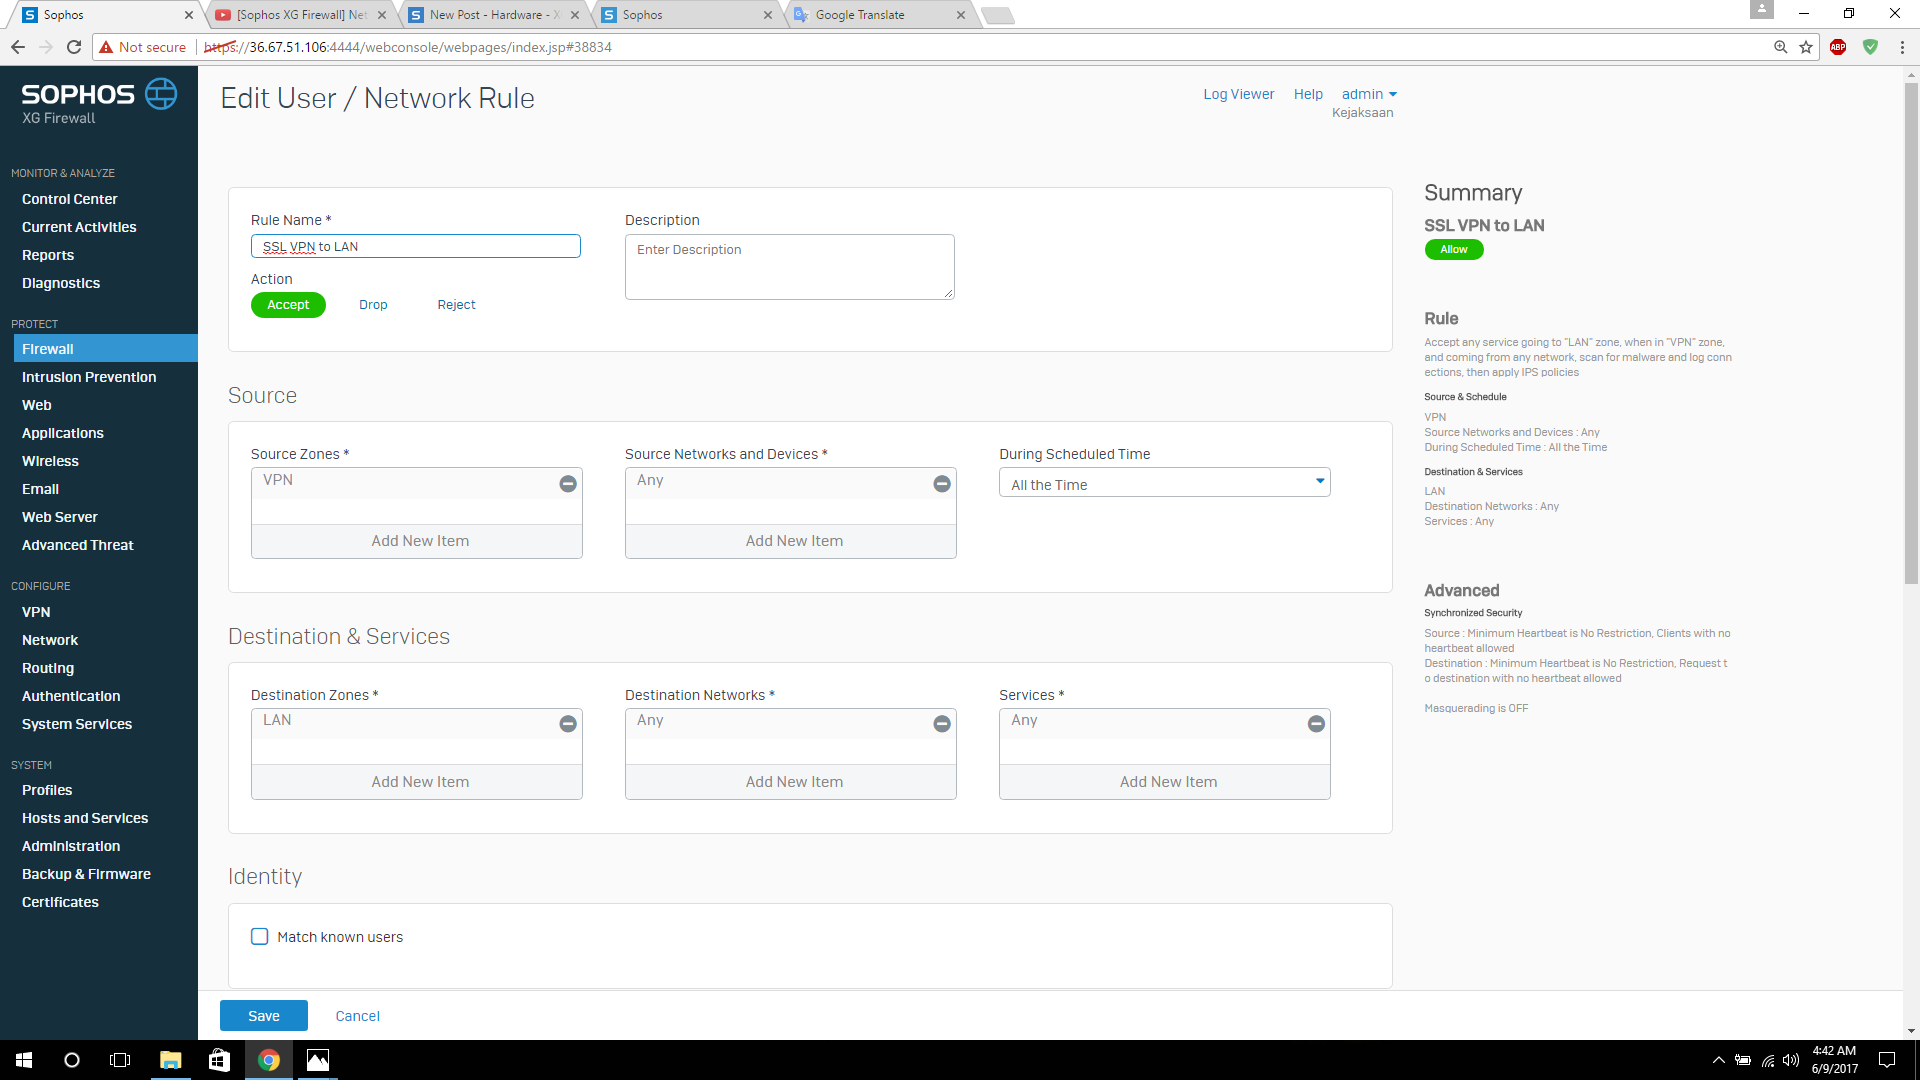Open the AdBlock Plus extension icon

(x=1838, y=47)
